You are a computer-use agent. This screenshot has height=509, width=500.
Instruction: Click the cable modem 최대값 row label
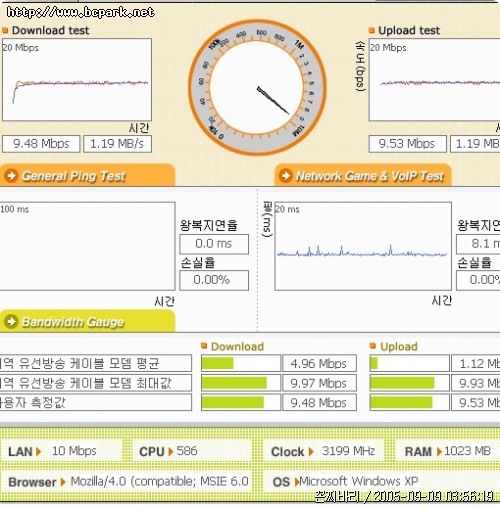pyautogui.click(x=96, y=383)
